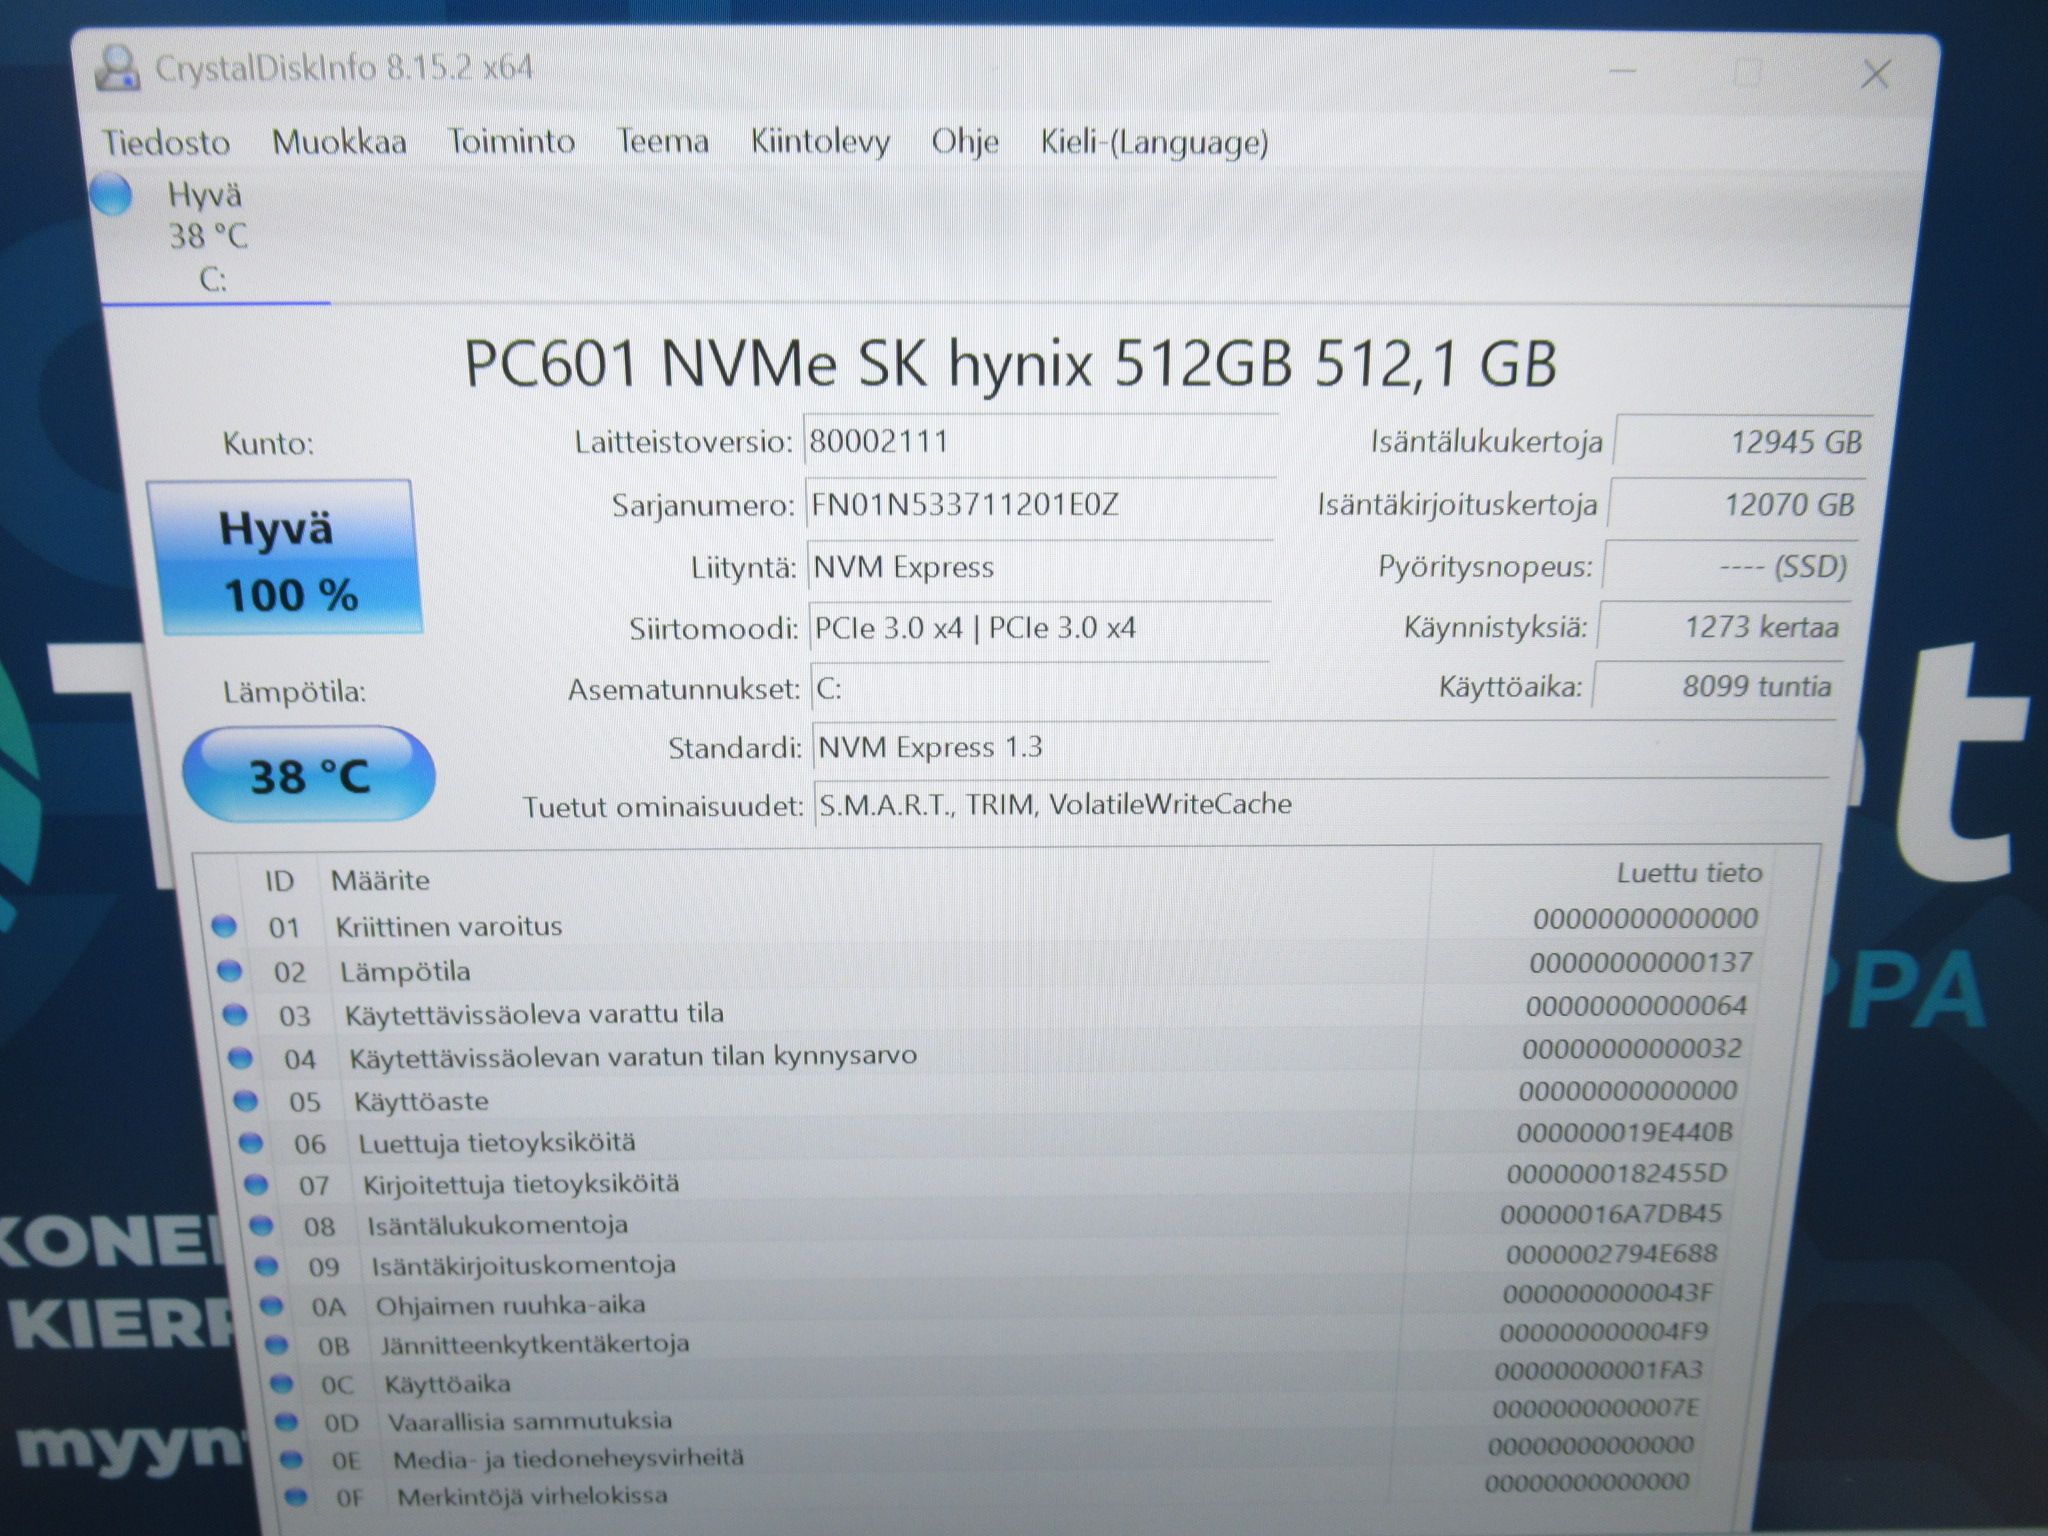Click status dot for Merkintöjä virhelokissa row
Viewport: 2048px width, 1536px height.
(295, 1497)
